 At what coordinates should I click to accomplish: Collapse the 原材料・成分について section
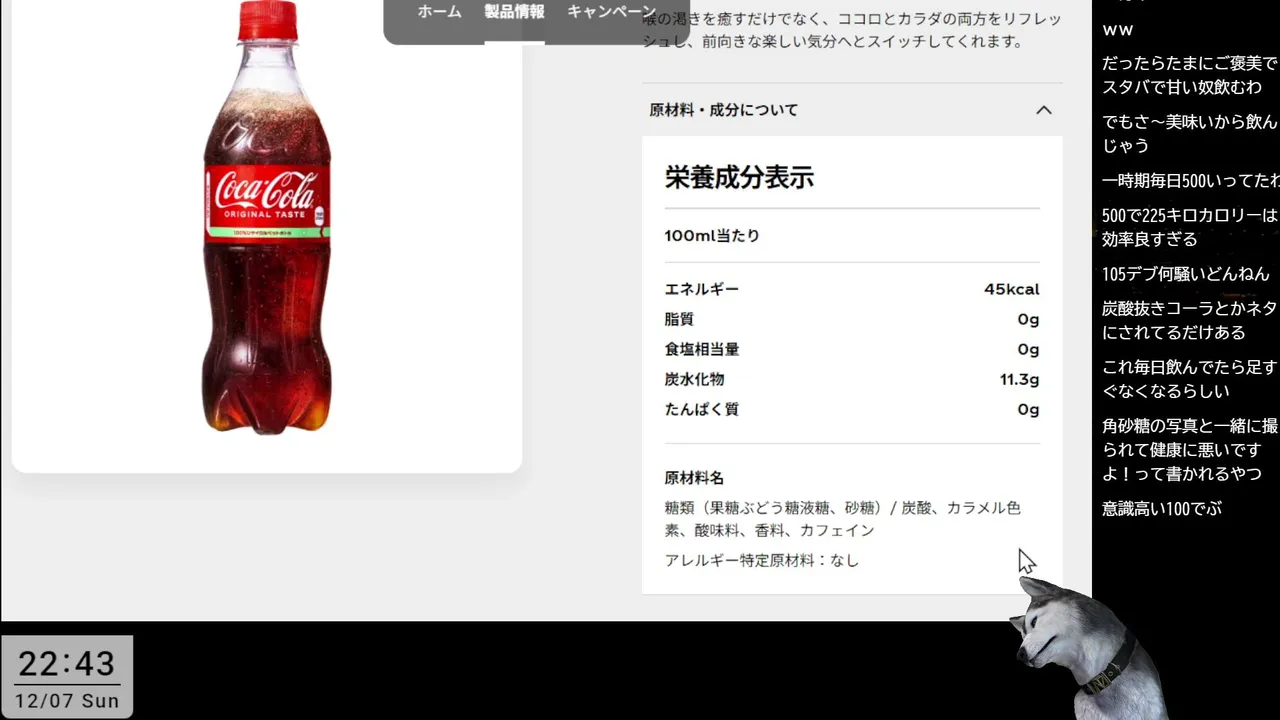[x=852, y=110]
